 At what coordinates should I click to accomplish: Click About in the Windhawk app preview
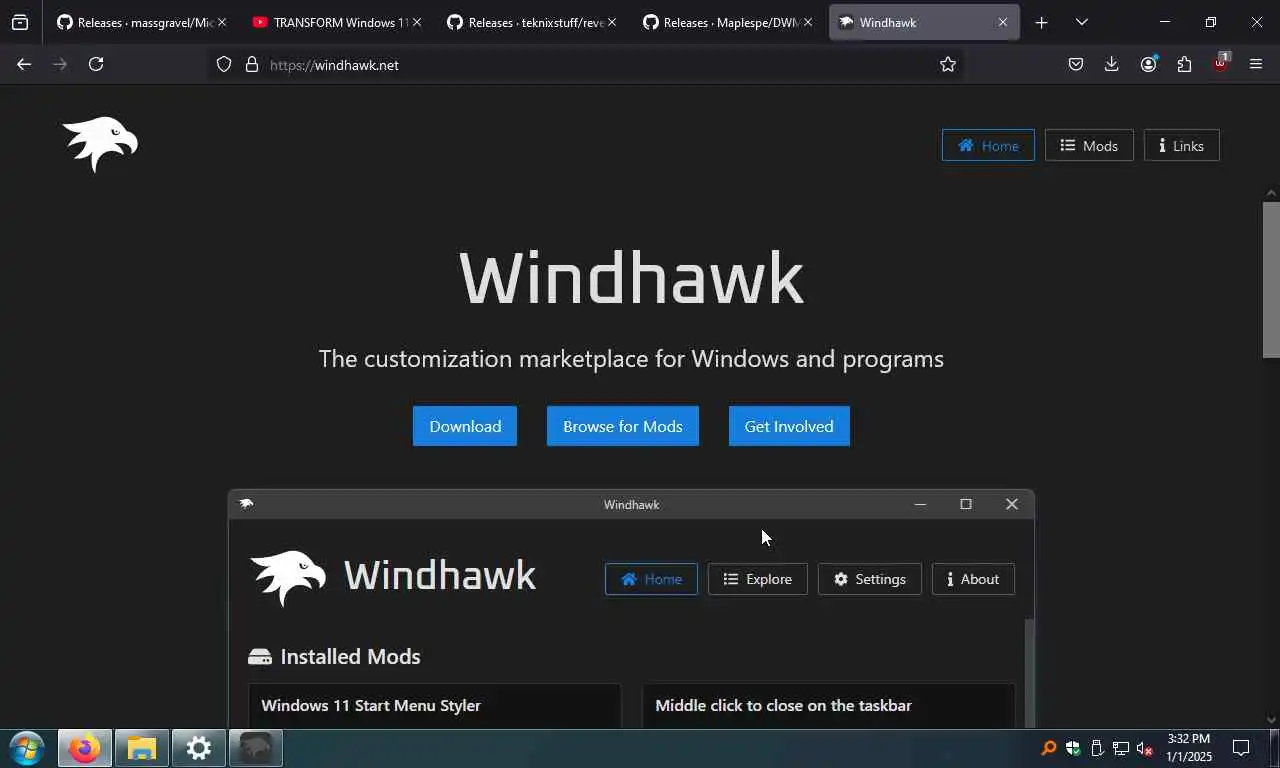pyautogui.click(x=973, y=579)
